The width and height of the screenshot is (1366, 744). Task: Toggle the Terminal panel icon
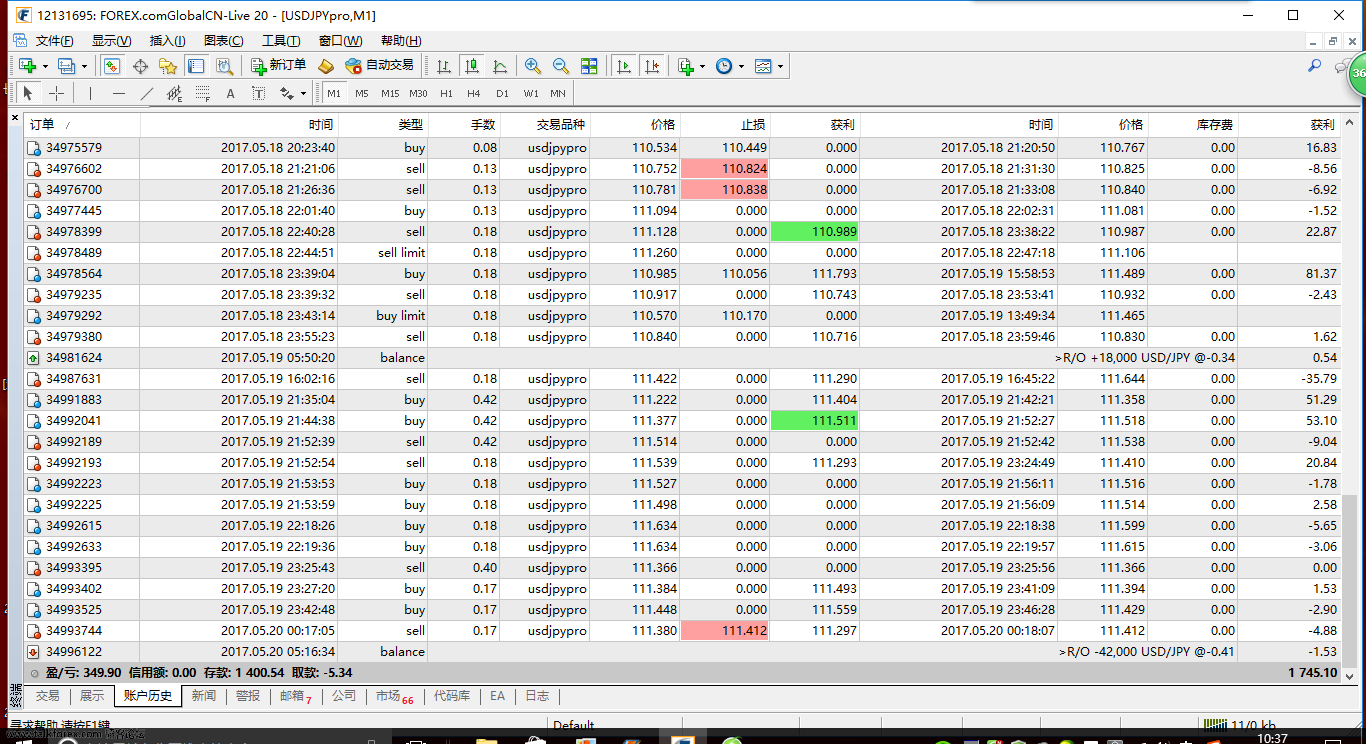tap(196, 66)
